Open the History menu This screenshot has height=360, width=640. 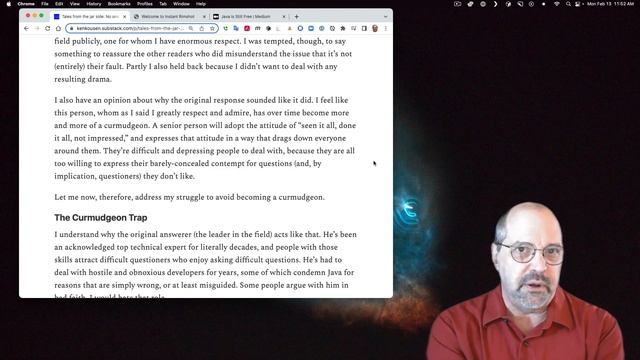(x=94, y=4)
